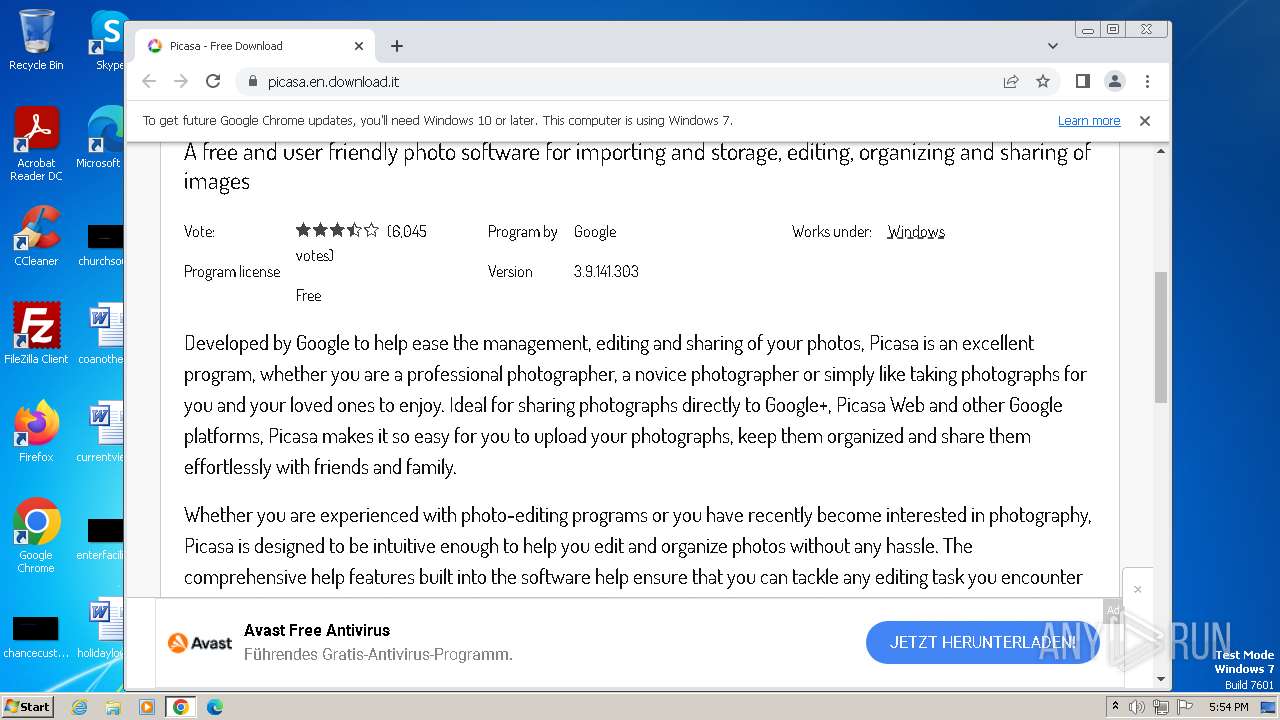This screenshot has height=720, width=1280.
Task: Open Action Center flag tray icon
Action: point(1184,707)
